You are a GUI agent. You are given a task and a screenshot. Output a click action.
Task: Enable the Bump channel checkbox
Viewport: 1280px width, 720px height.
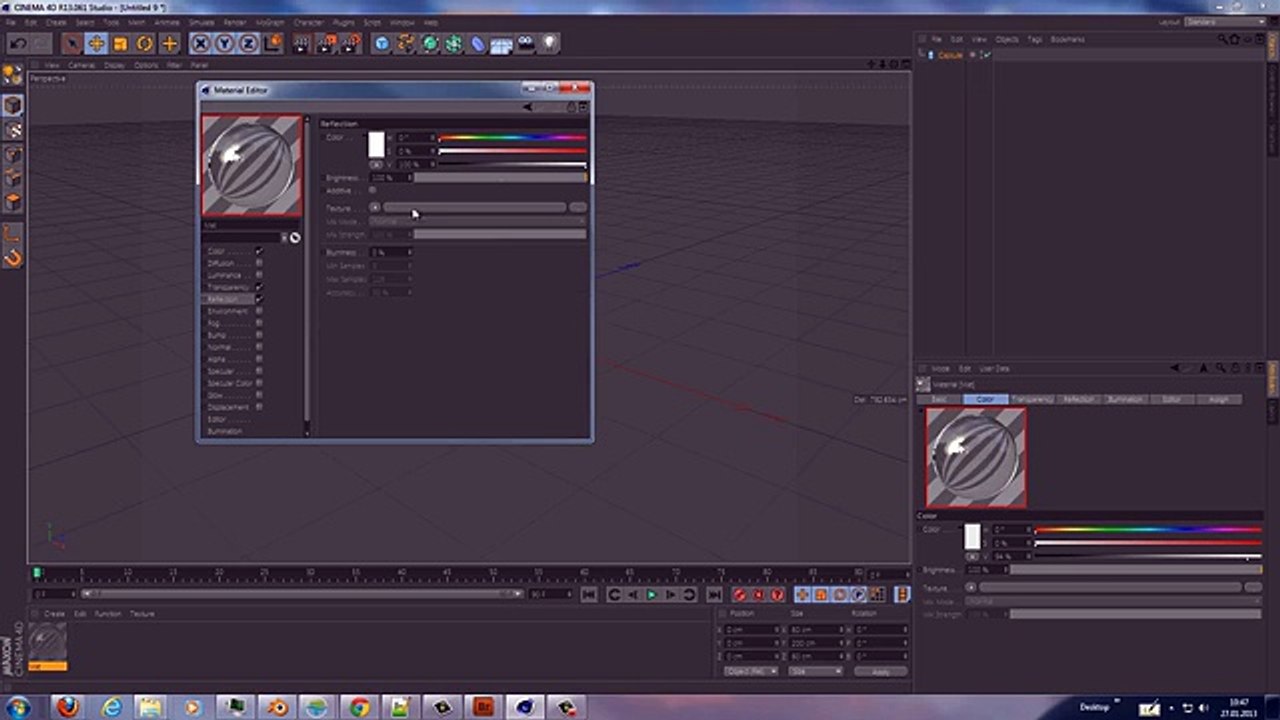(259, 335)
